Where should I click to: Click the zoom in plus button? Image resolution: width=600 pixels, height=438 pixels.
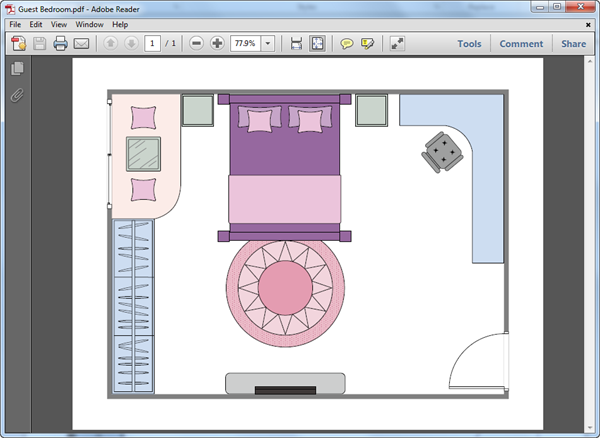pos(217,44)
